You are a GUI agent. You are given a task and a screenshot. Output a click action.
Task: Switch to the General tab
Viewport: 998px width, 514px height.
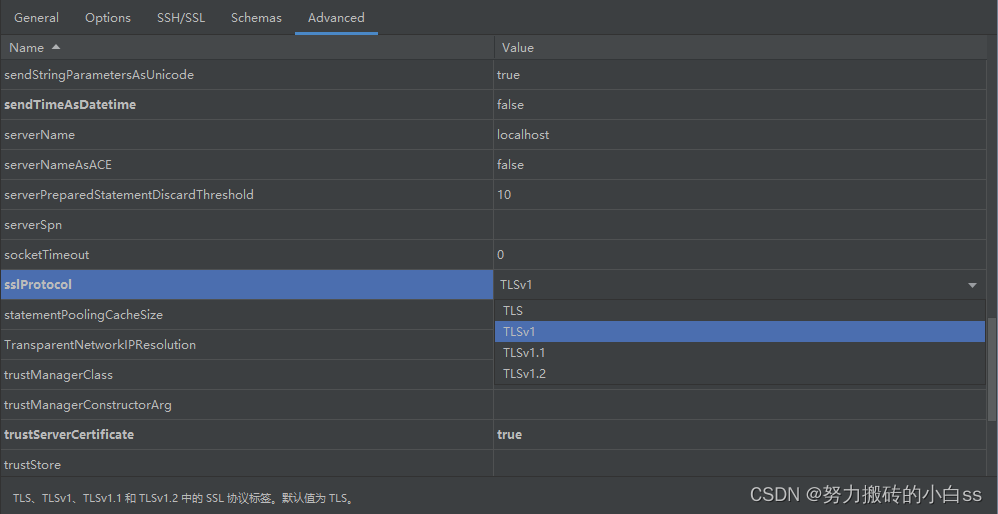[x=36, y=18]
